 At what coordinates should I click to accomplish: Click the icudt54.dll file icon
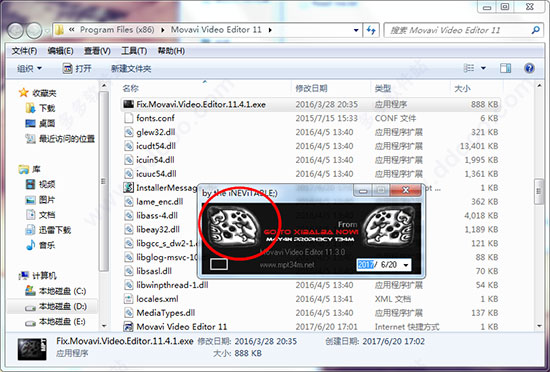[x=129, y=146]
